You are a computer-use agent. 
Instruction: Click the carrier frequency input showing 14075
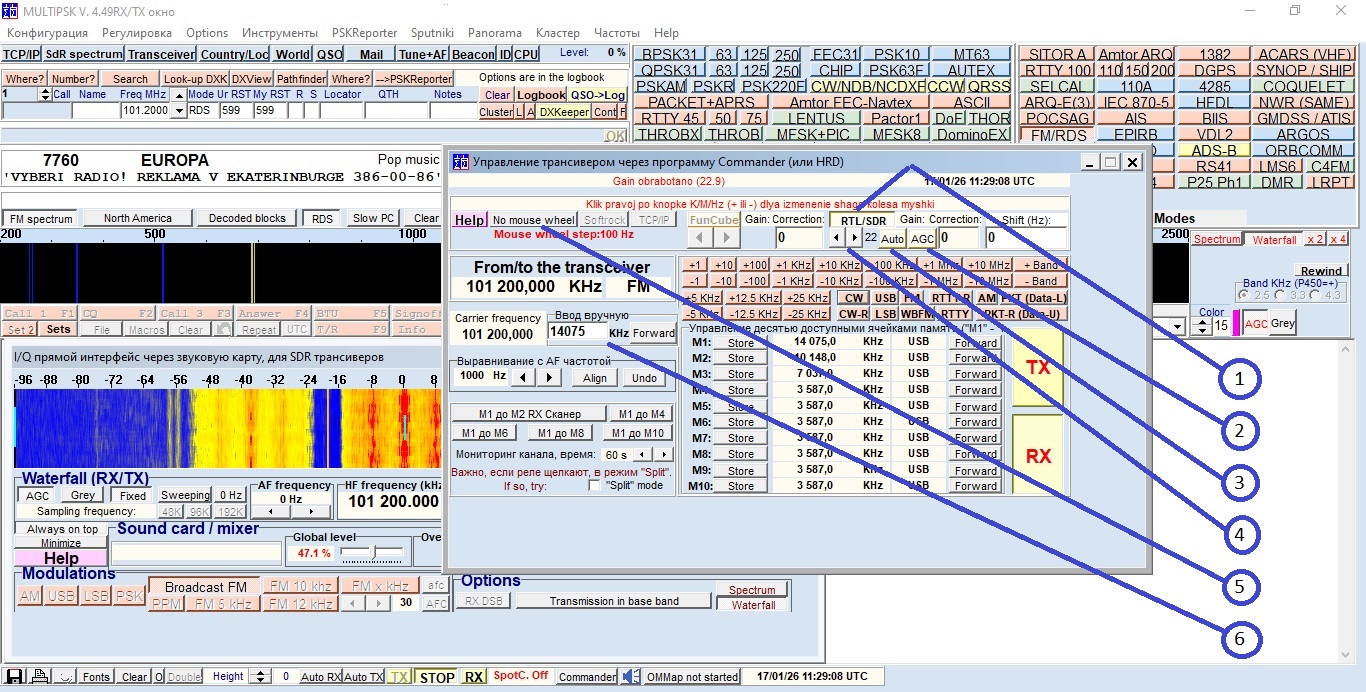pos(579,332)
